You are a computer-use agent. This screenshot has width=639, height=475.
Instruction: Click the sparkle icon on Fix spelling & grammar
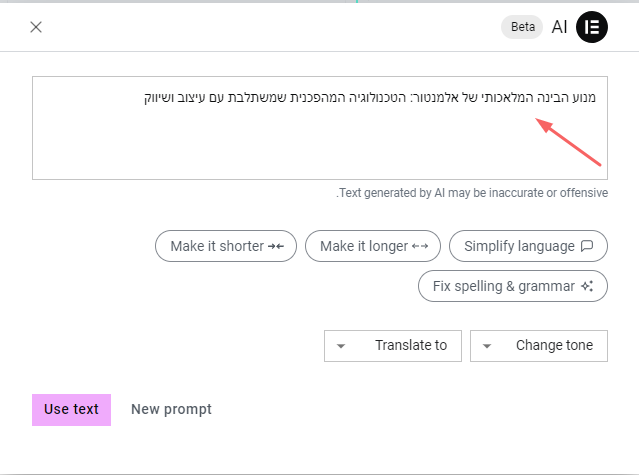587,286
